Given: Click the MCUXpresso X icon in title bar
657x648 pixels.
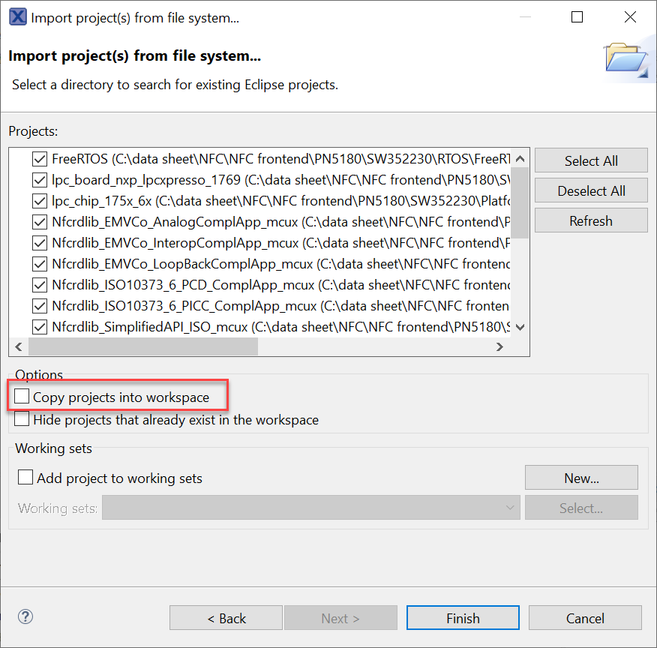Looking at the screenshot, I should [x=18, y=18].
